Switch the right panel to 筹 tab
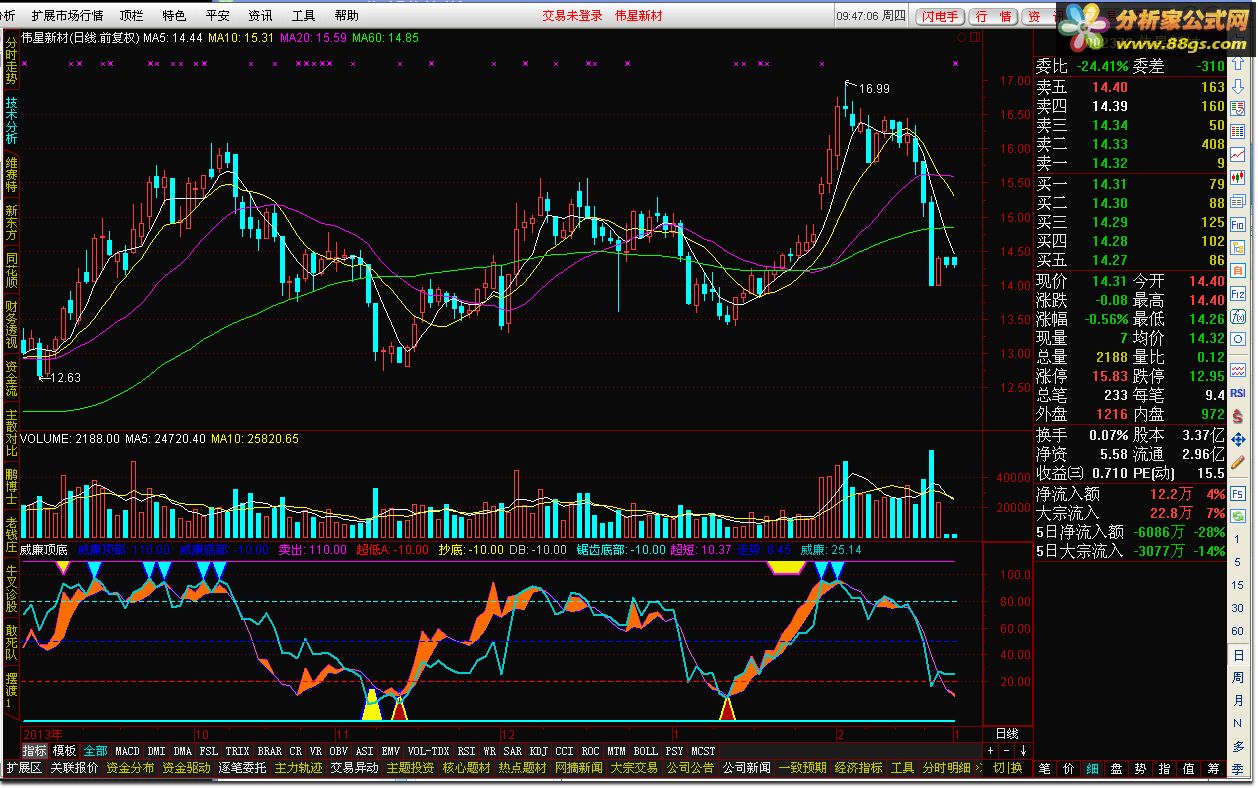The image size is (1258, 788). point(1212,768)
